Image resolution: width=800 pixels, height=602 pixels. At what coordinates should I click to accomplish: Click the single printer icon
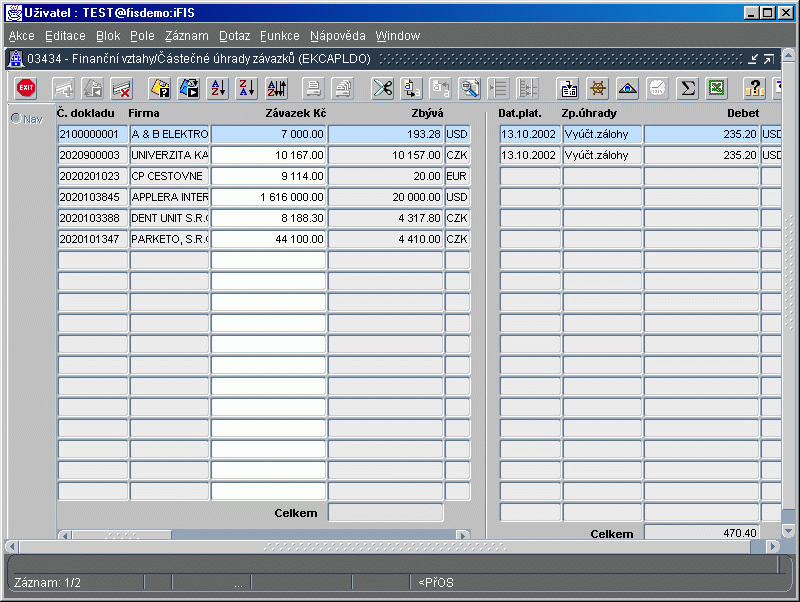(313, 89)
